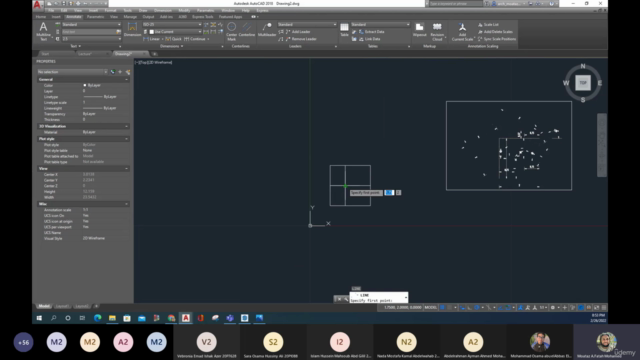Click the Color ByLayer swatch in Properties
This screenshot has width=640, height=360.
click(85, 85)
